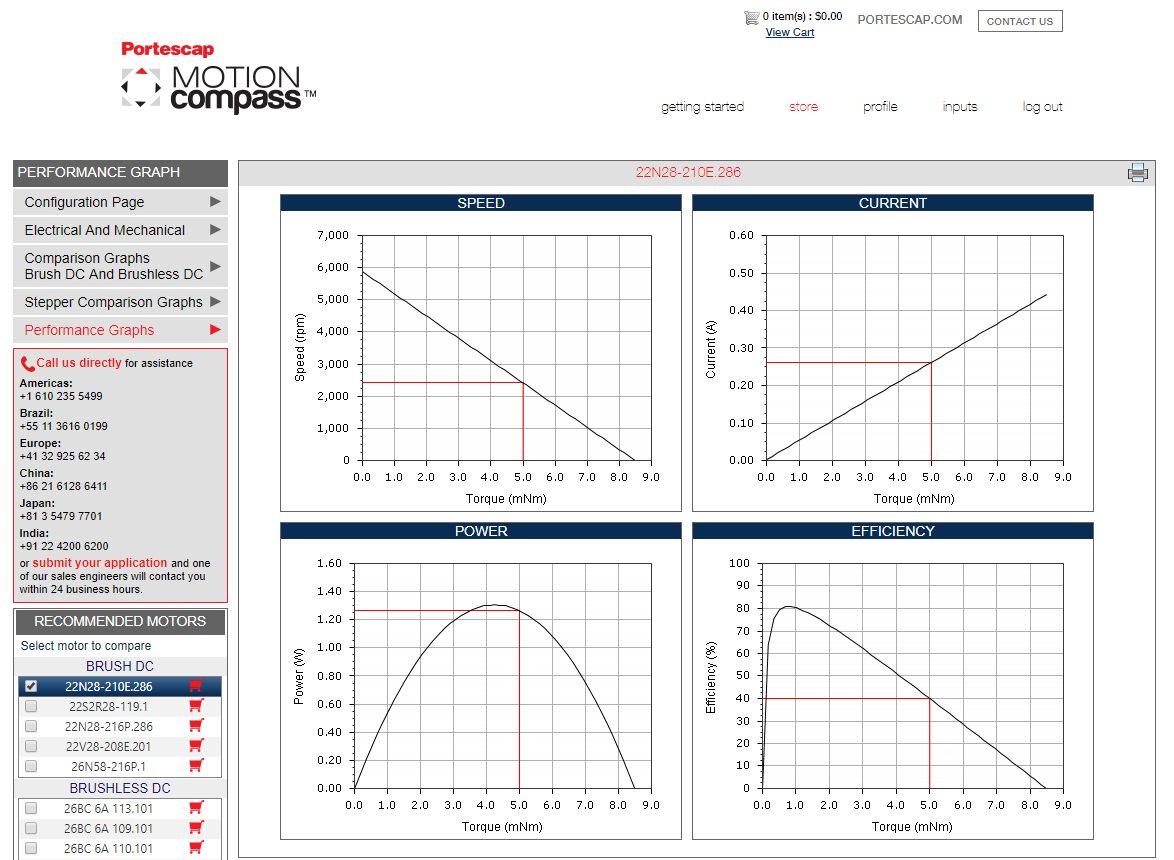
Task: Click the POWER graph chart
Action: pos(481,681)
